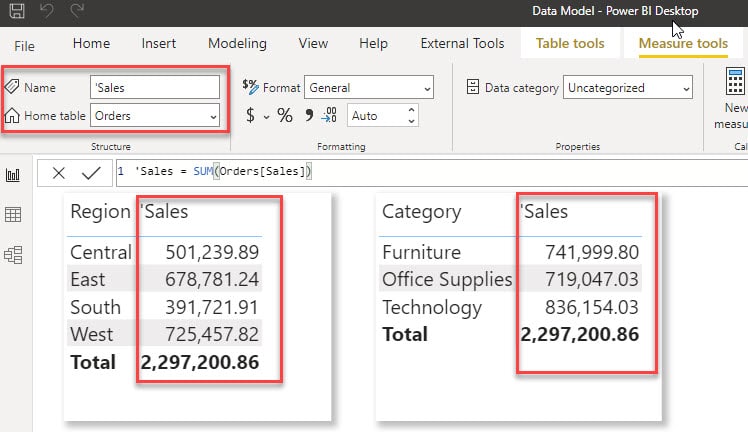Decrease decimal places with down stepper
748x432 pixels.
pos(411,121)
